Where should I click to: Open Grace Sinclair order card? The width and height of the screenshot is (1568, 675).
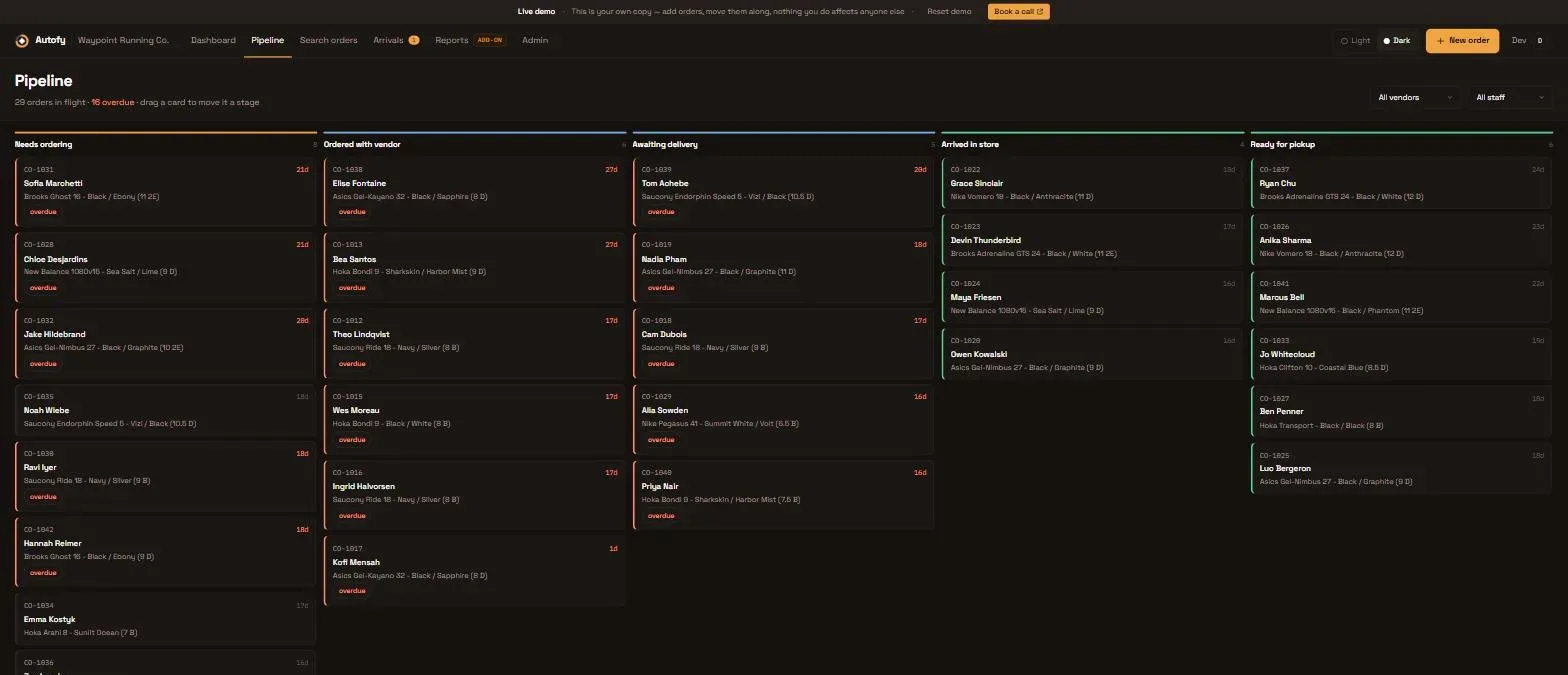click(x=1093, y=182)
